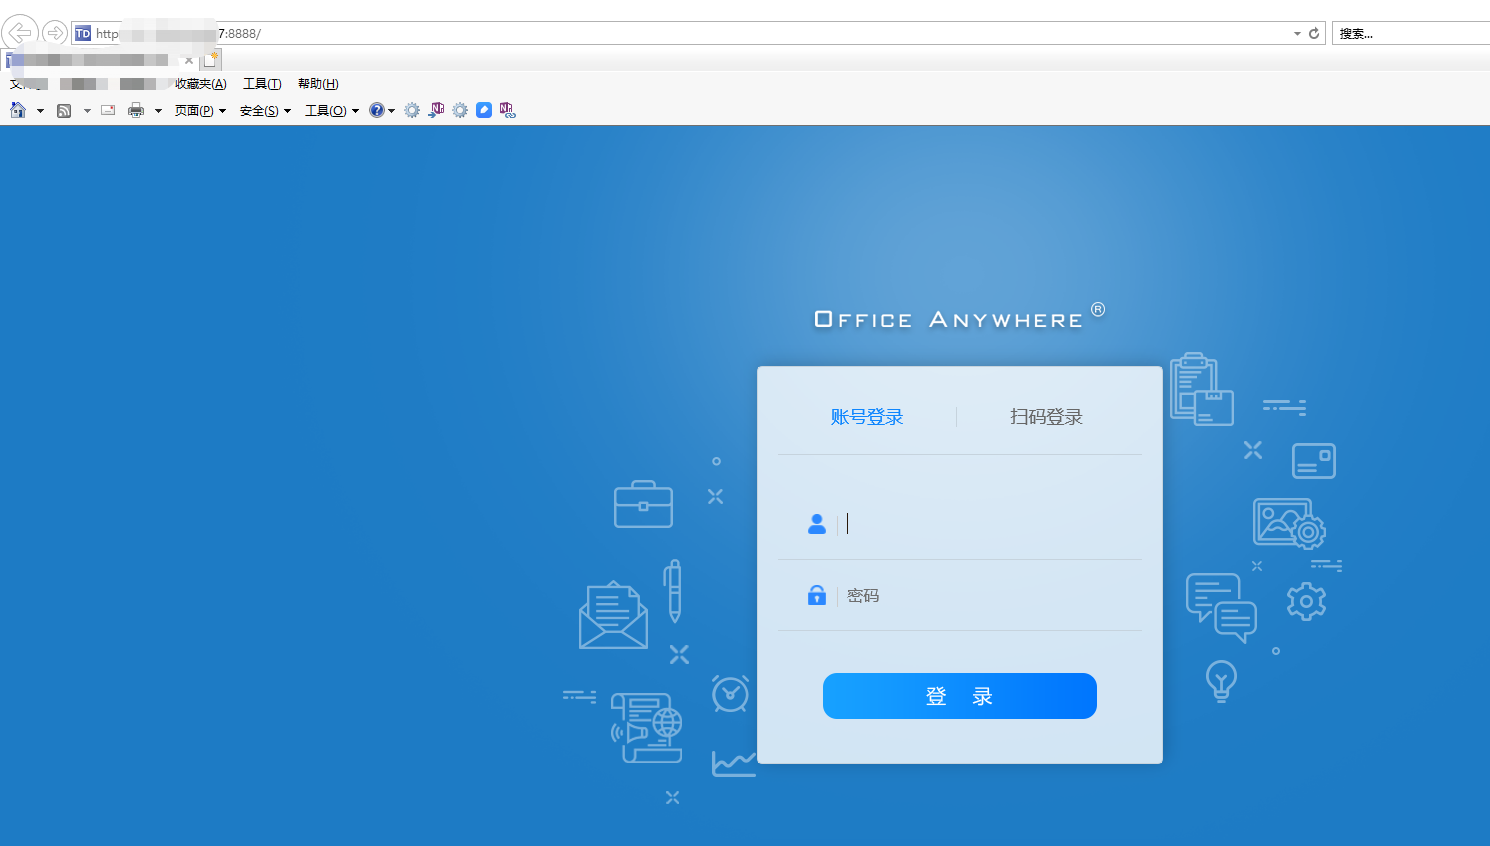Expand the Home button dropdown arrow

pos(40,111)
